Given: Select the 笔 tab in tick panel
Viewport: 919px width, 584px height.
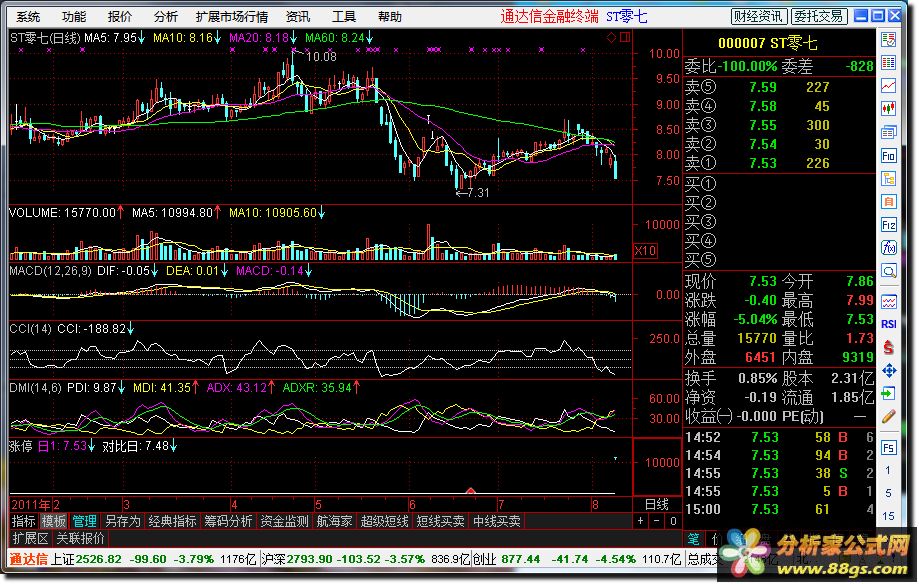Looking at the screenshot, I should pos(694,539).
